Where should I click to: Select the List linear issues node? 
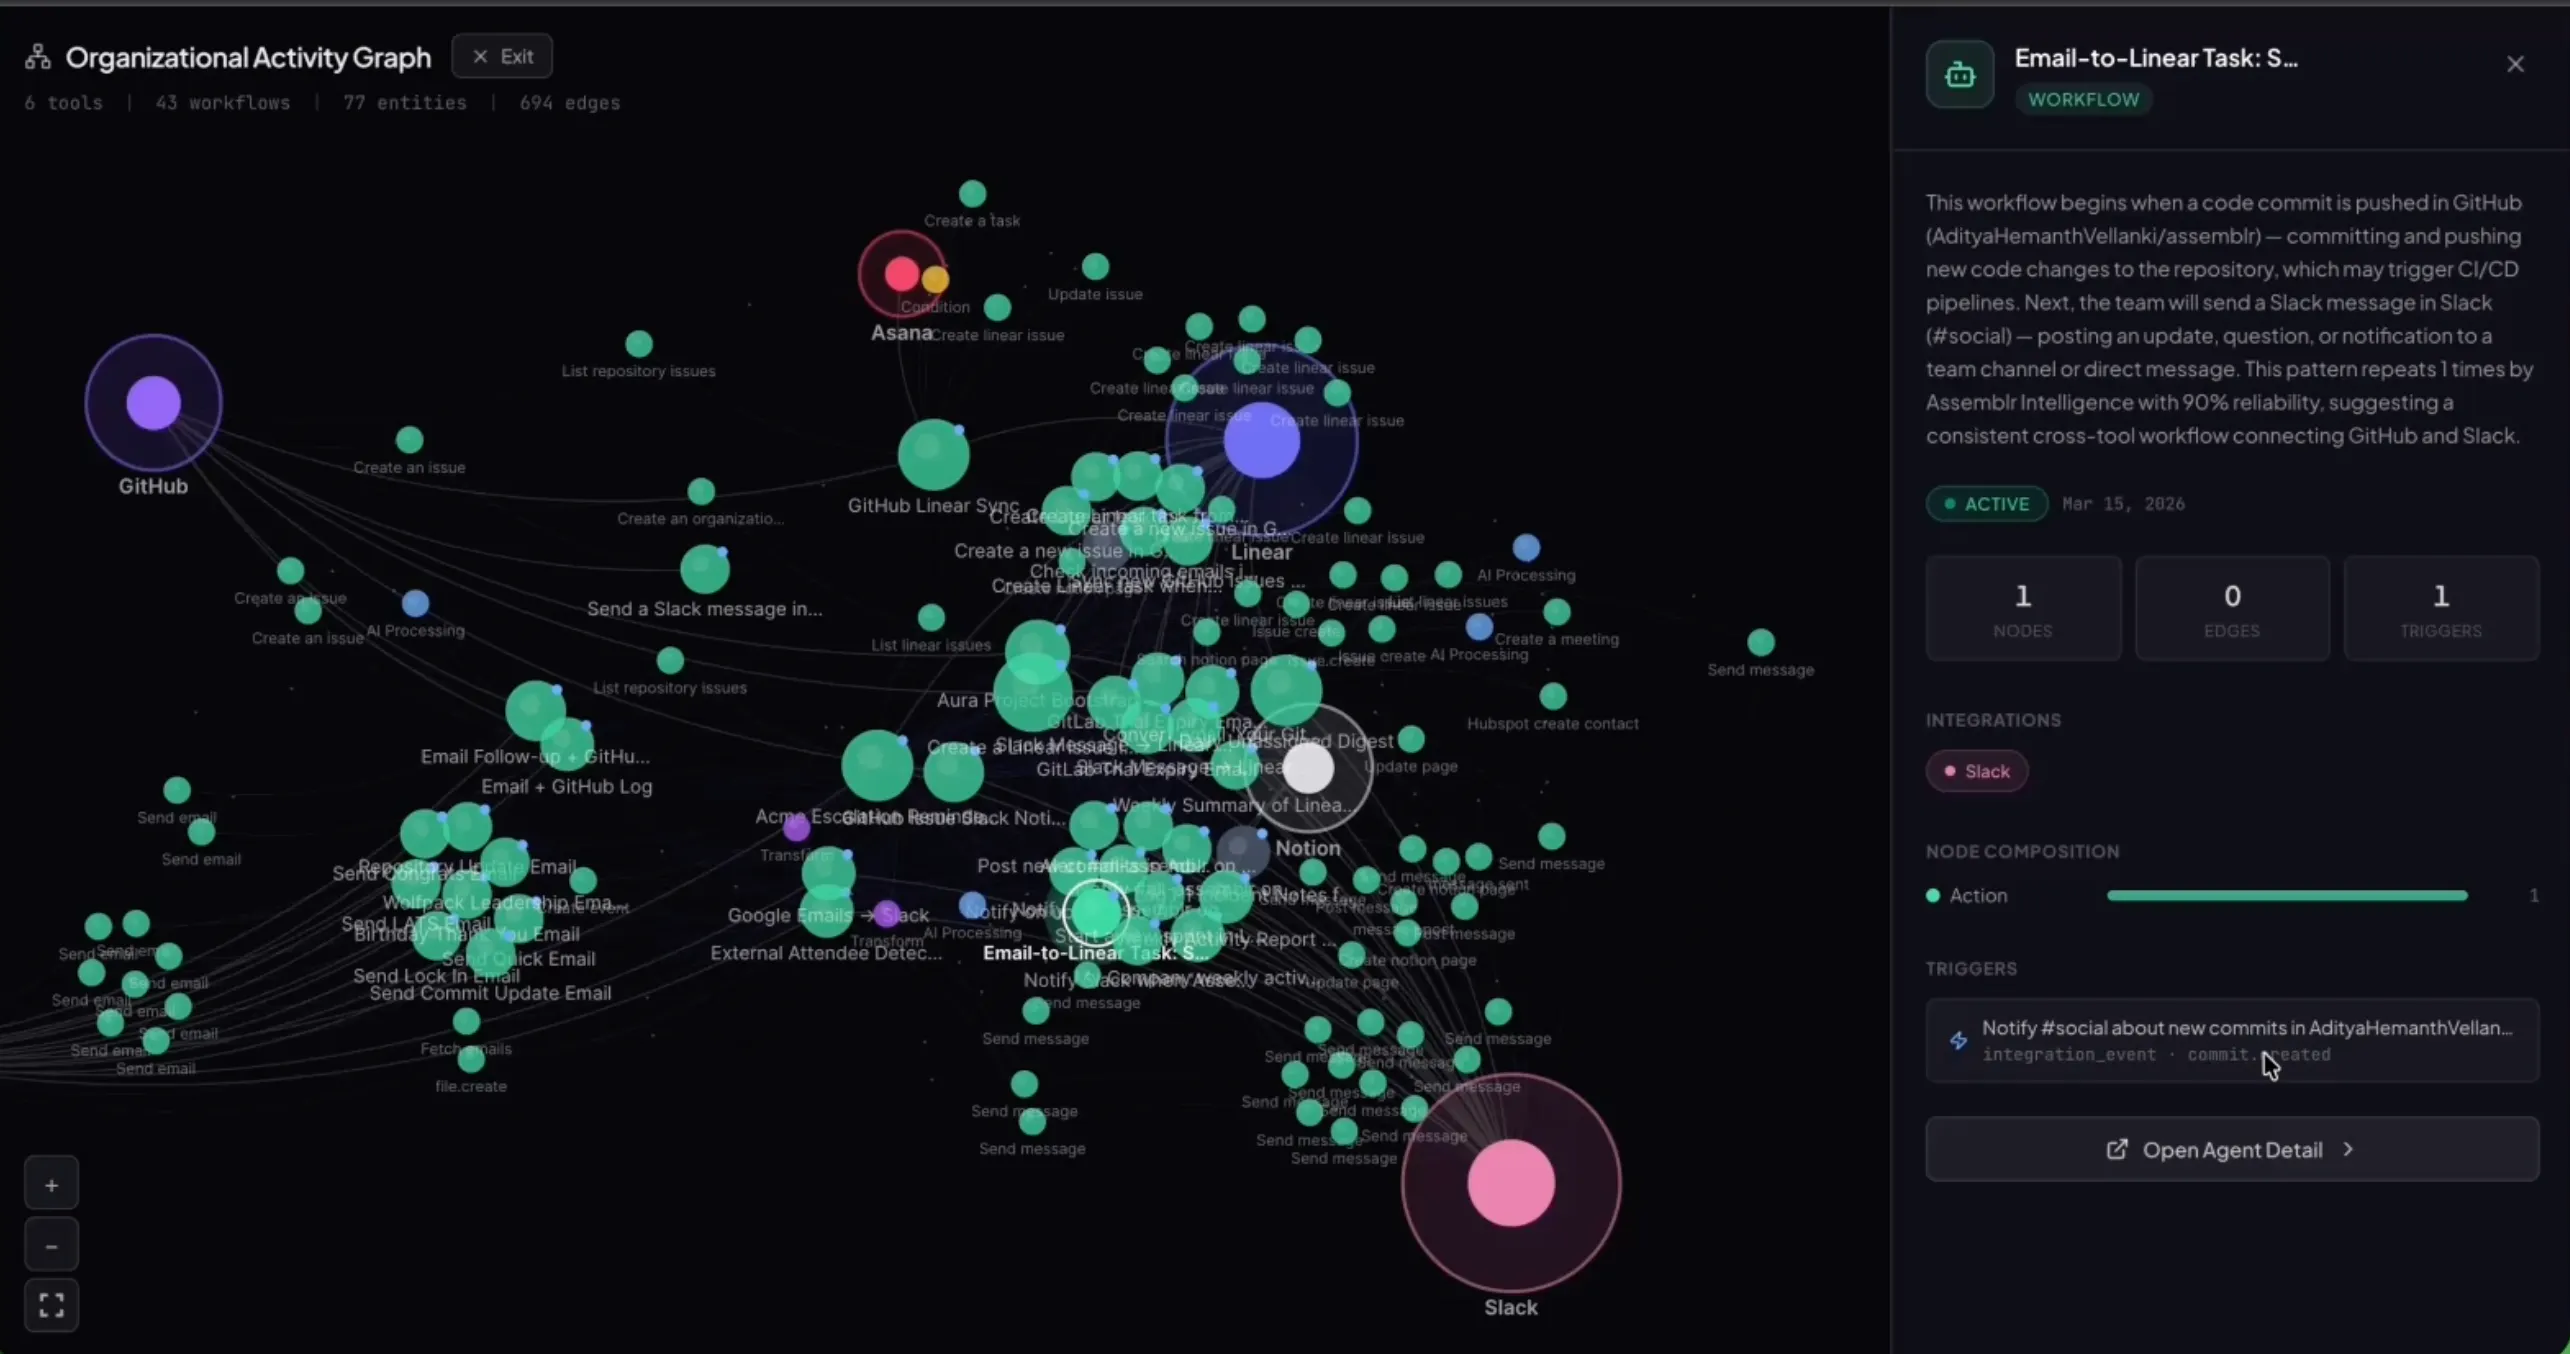click(931, 618)
